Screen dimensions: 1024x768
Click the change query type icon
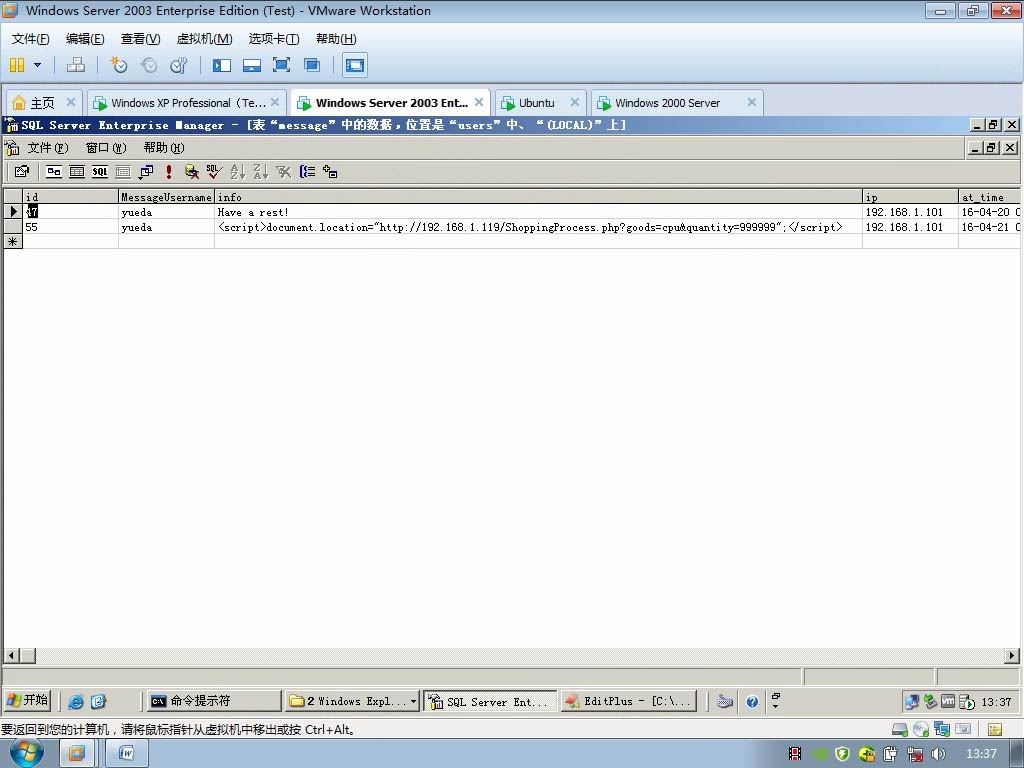(x=146, y=172)
